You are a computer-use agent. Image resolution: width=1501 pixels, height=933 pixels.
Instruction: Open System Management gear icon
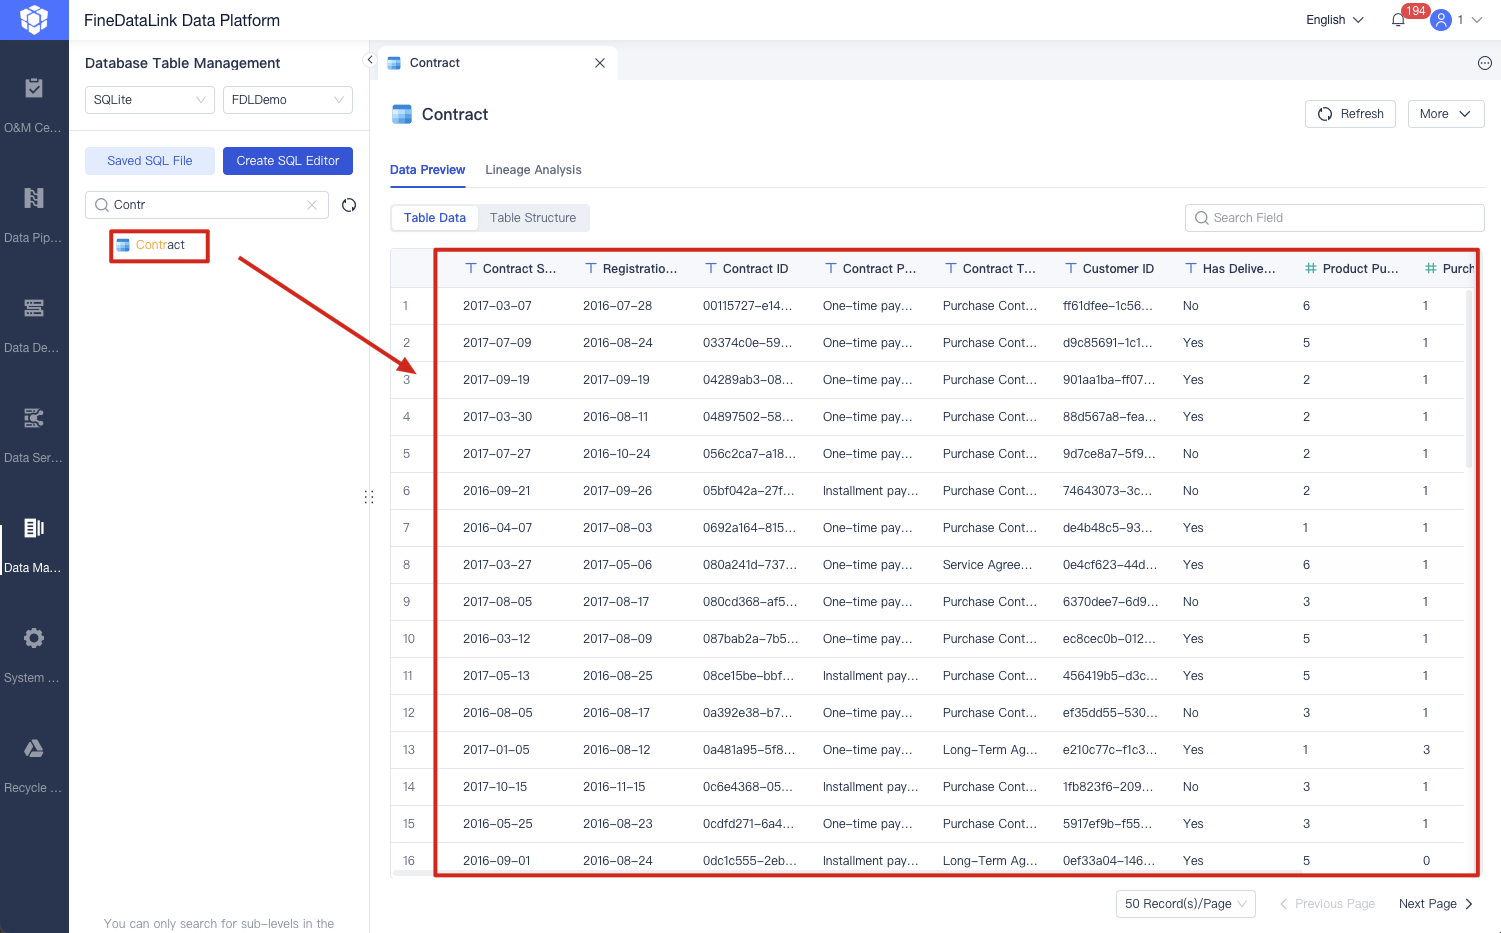pyautogui.click(x=34, y=638)
